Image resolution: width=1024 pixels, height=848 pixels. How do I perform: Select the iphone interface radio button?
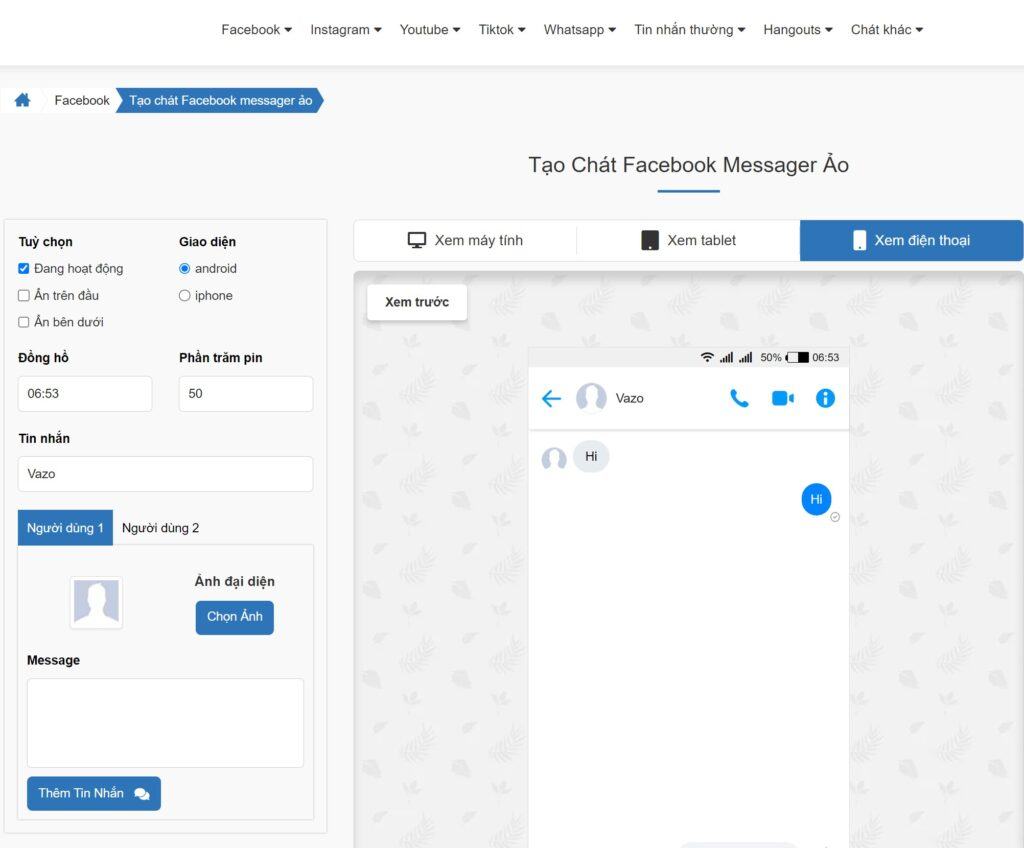[x=184, y=295]
